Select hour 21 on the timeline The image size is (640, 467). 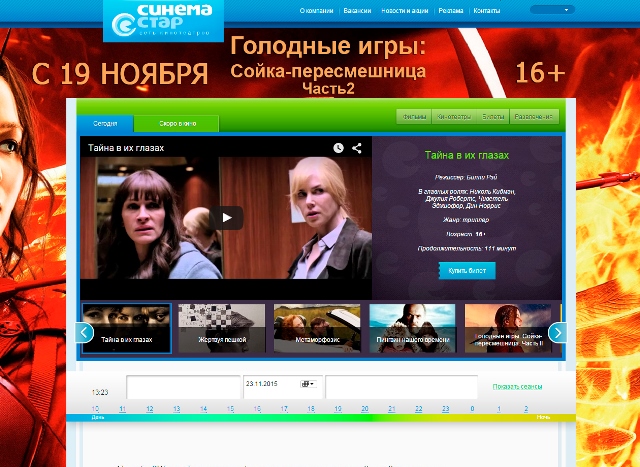[x=392, y=409]
